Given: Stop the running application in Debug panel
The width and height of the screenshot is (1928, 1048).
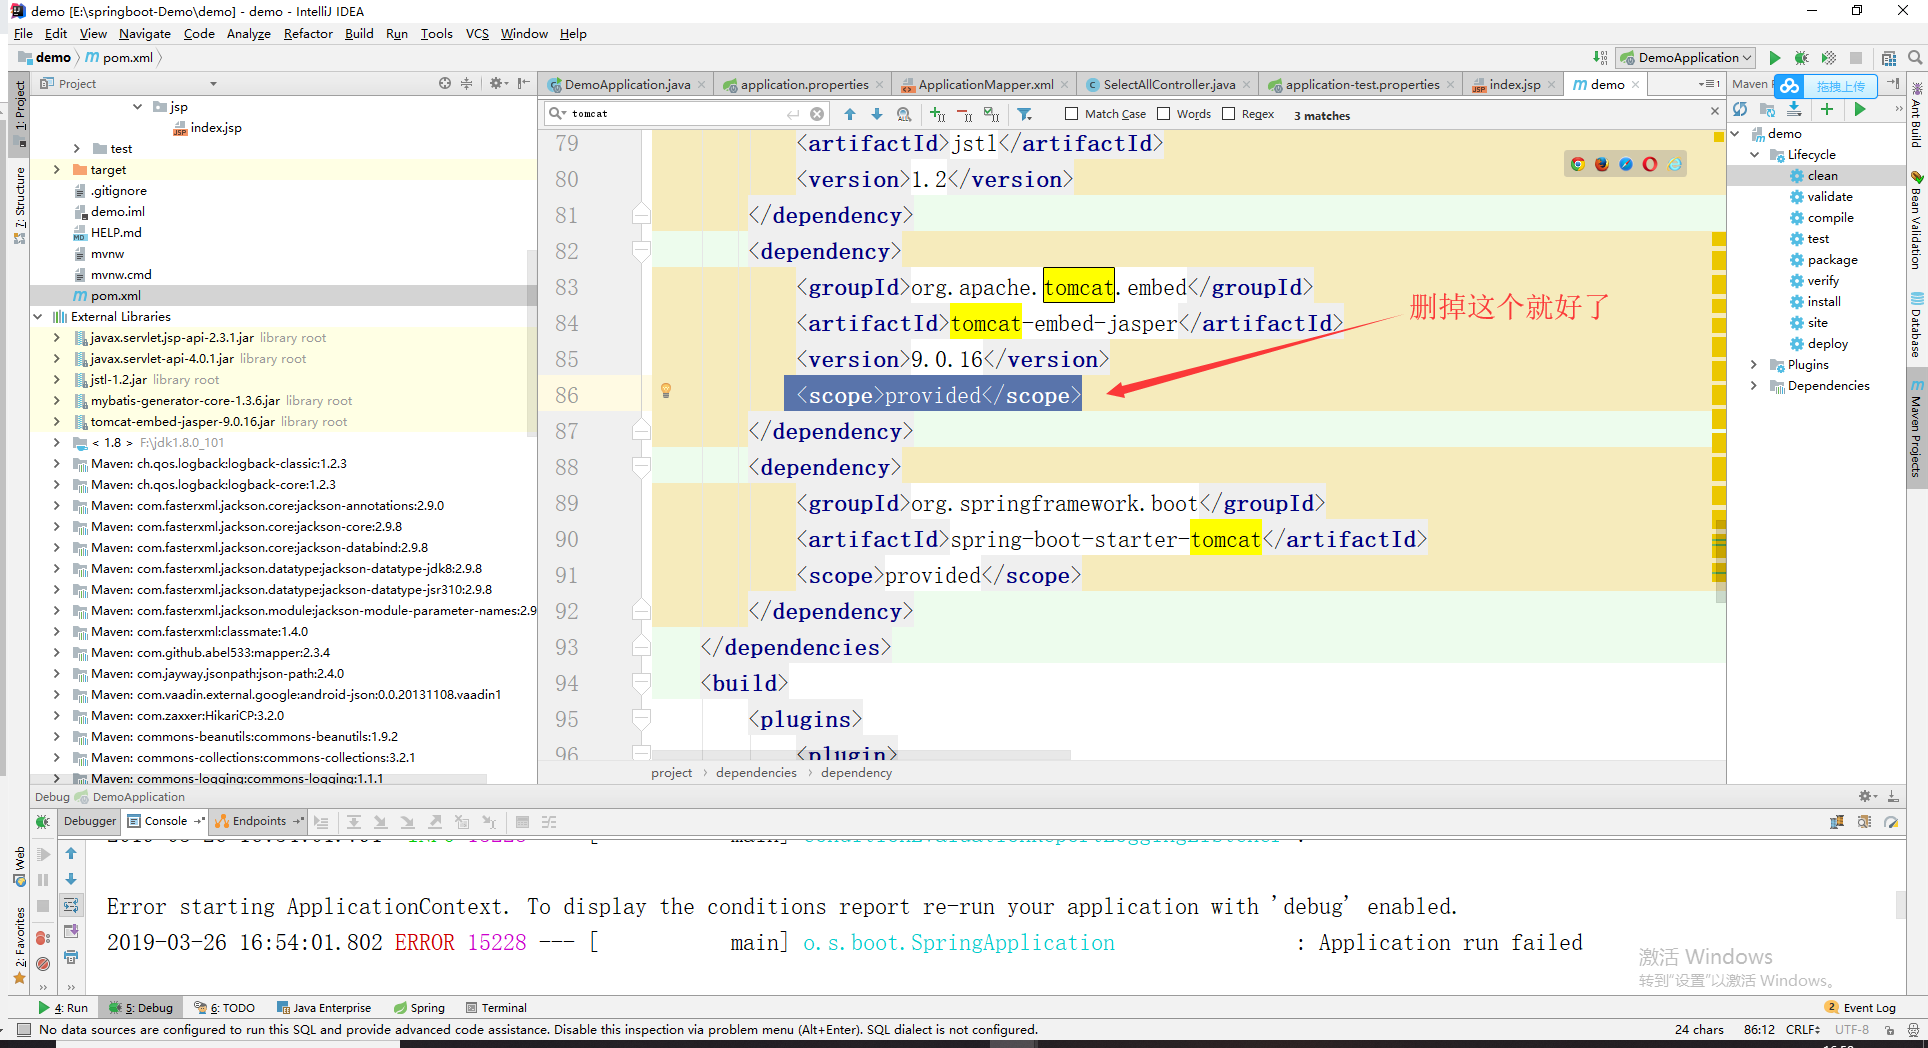Looking at the screenshot, I should click(x=42, y=906).
